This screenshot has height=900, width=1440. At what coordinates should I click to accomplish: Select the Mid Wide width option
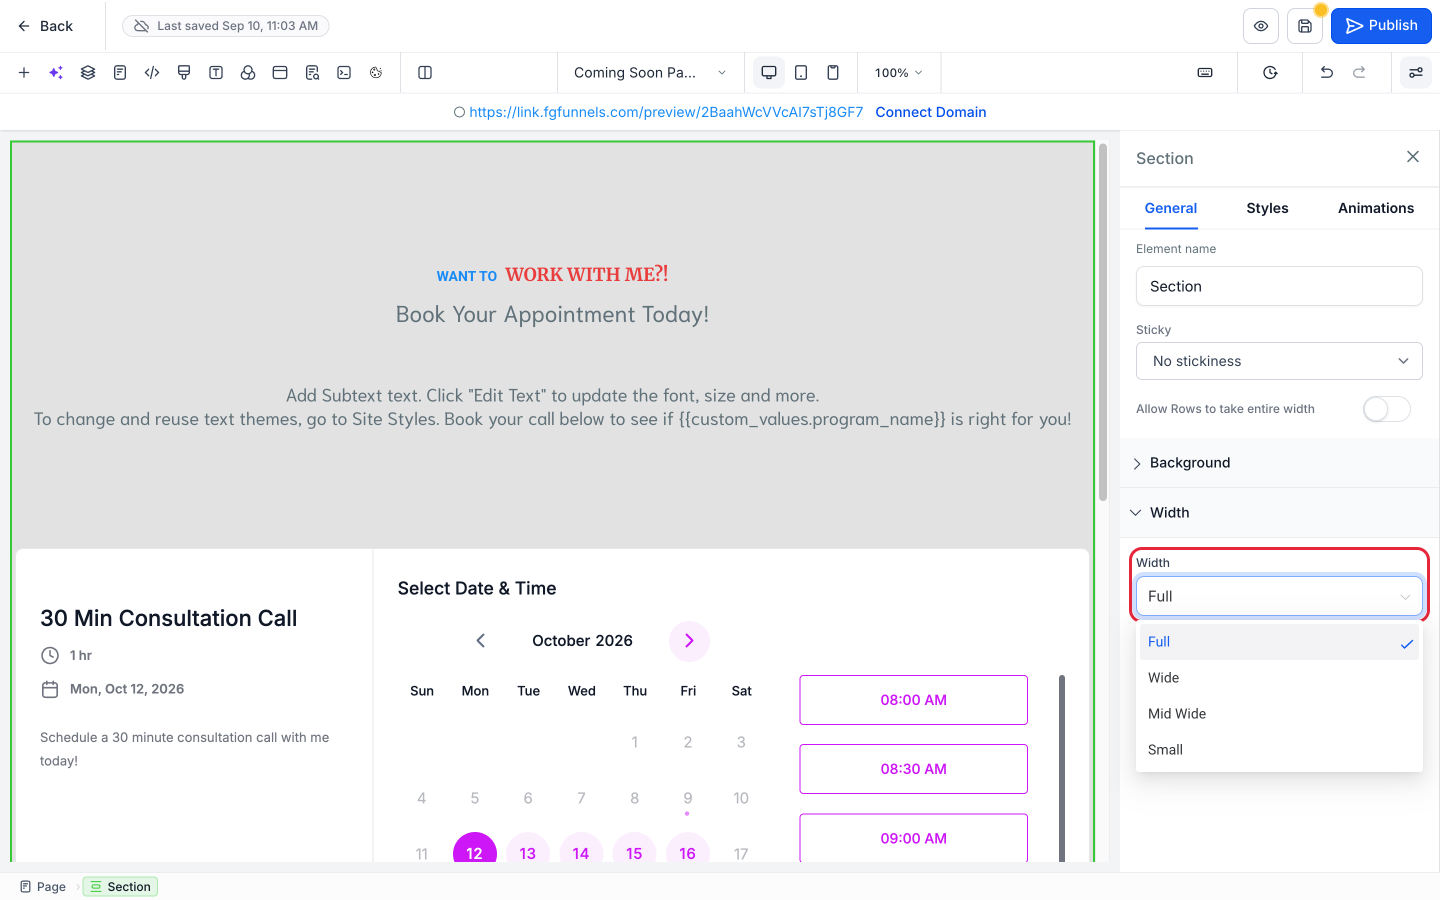click(x=1279, y=714)
